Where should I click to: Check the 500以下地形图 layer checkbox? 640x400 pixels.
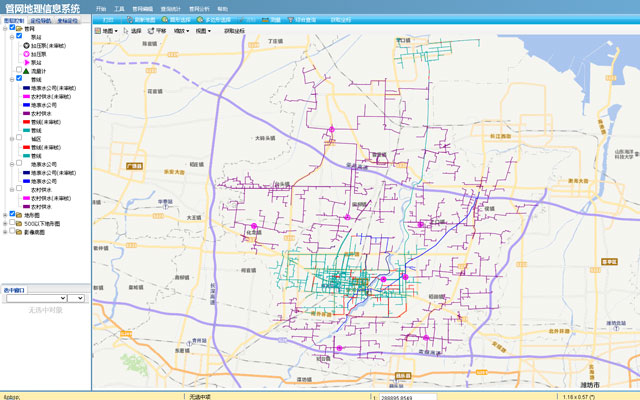[13, 222]
